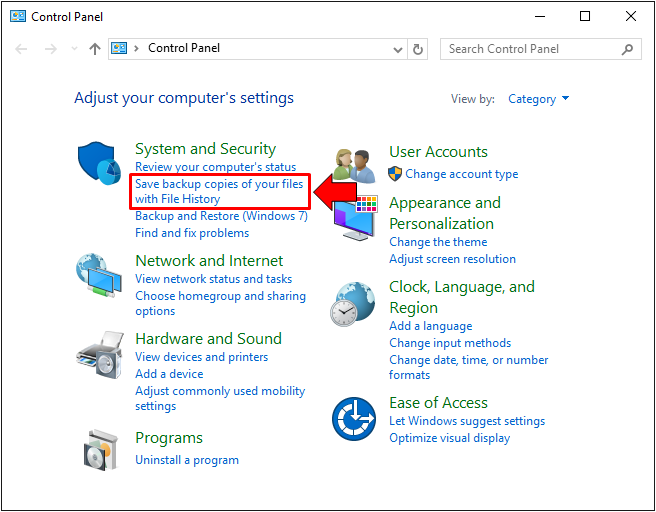This screenshot has width=656, height=512.
Task: Open the User Accounts people icon
Action: click(354, 166)
